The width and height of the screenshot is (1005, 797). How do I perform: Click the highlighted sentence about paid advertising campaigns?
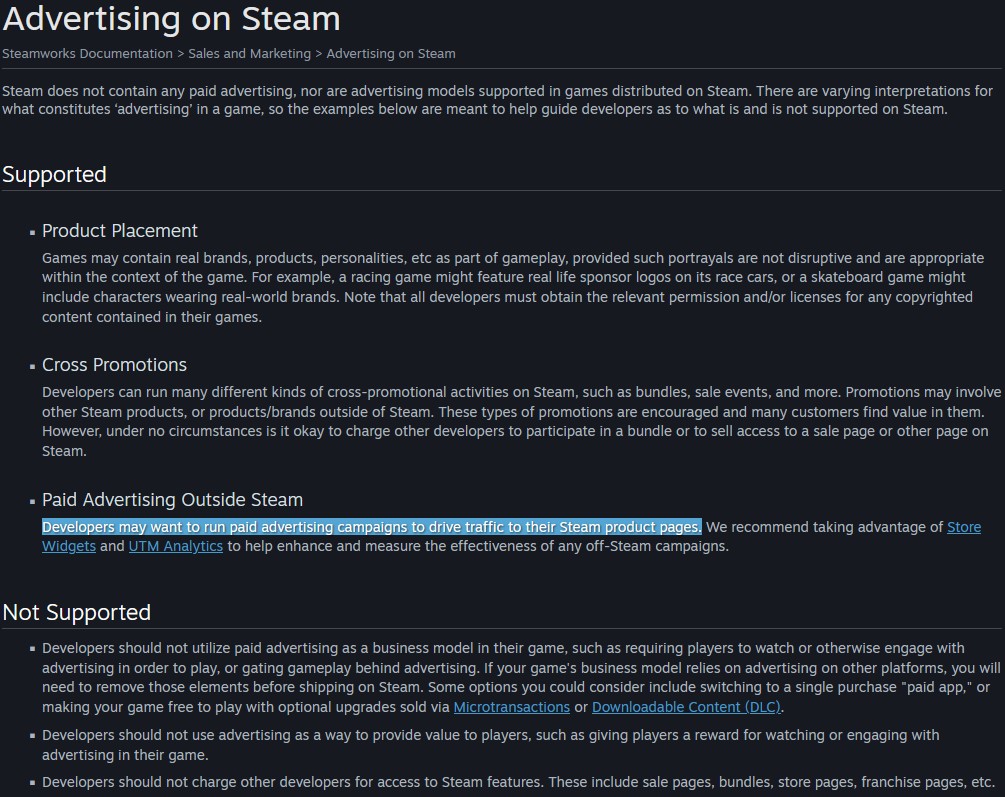(372, 527)
